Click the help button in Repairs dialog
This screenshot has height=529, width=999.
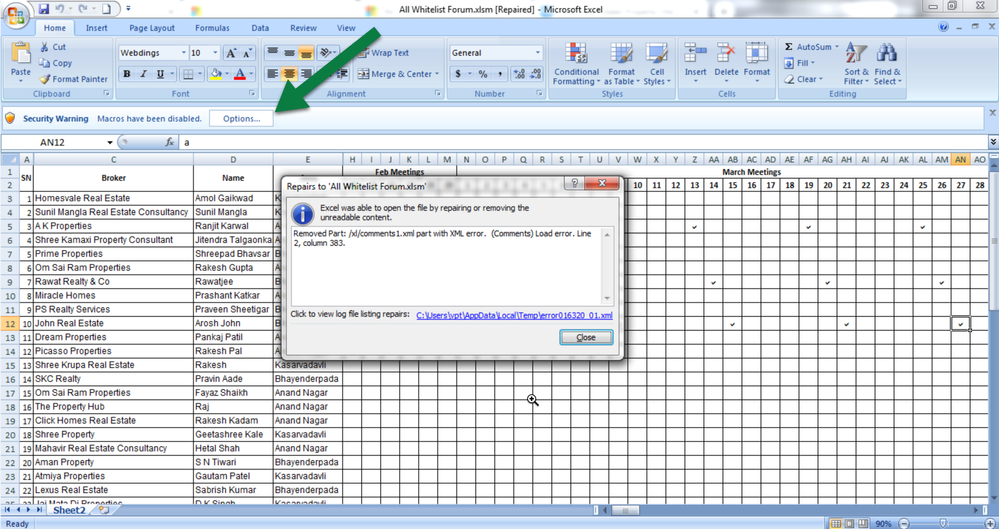[574, 184]
